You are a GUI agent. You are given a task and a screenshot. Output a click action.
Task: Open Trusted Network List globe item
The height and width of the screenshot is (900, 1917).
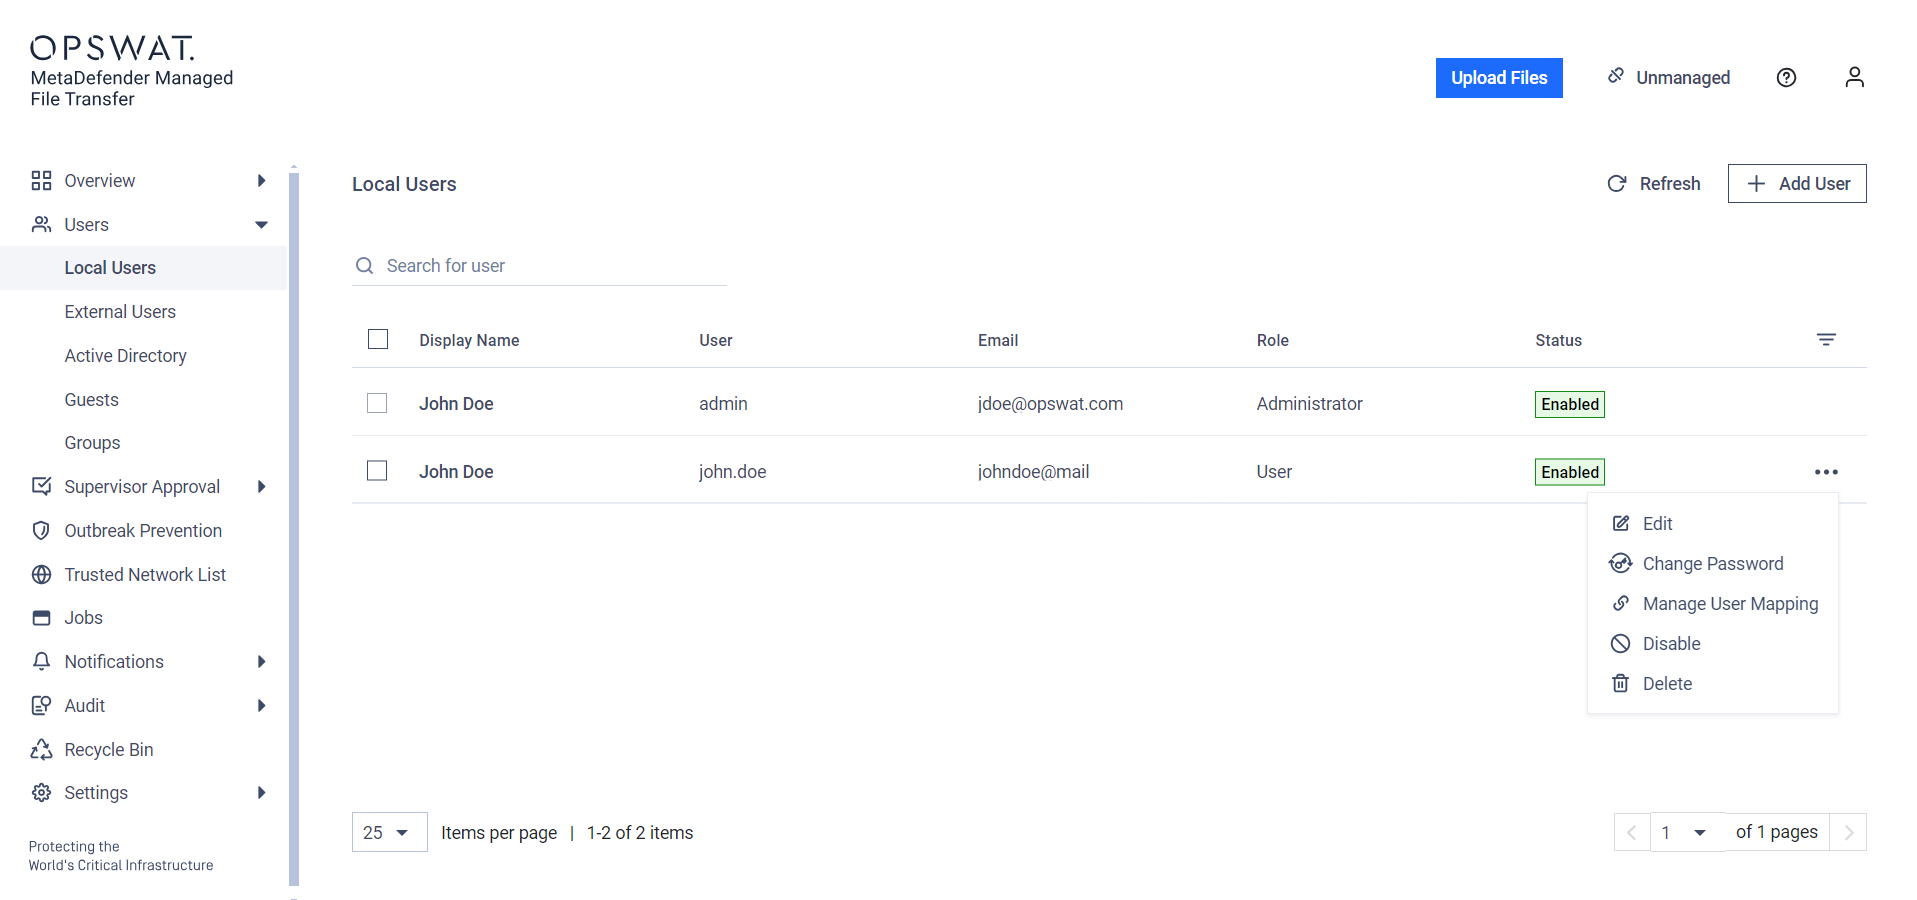pyautogui.click(x=144, y=575)
